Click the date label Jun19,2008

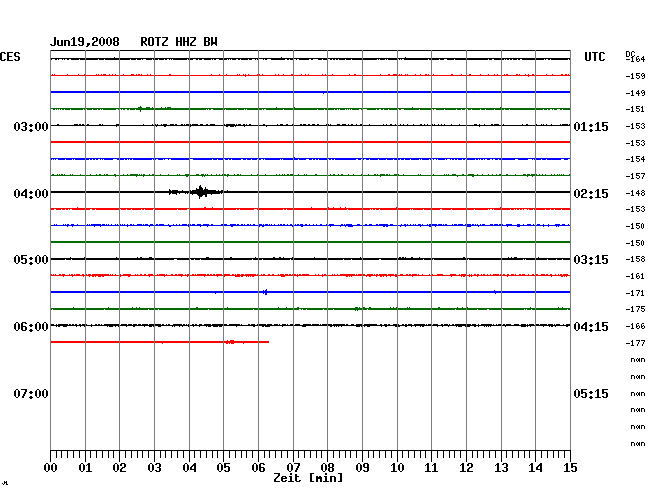[x=85, y=42]
